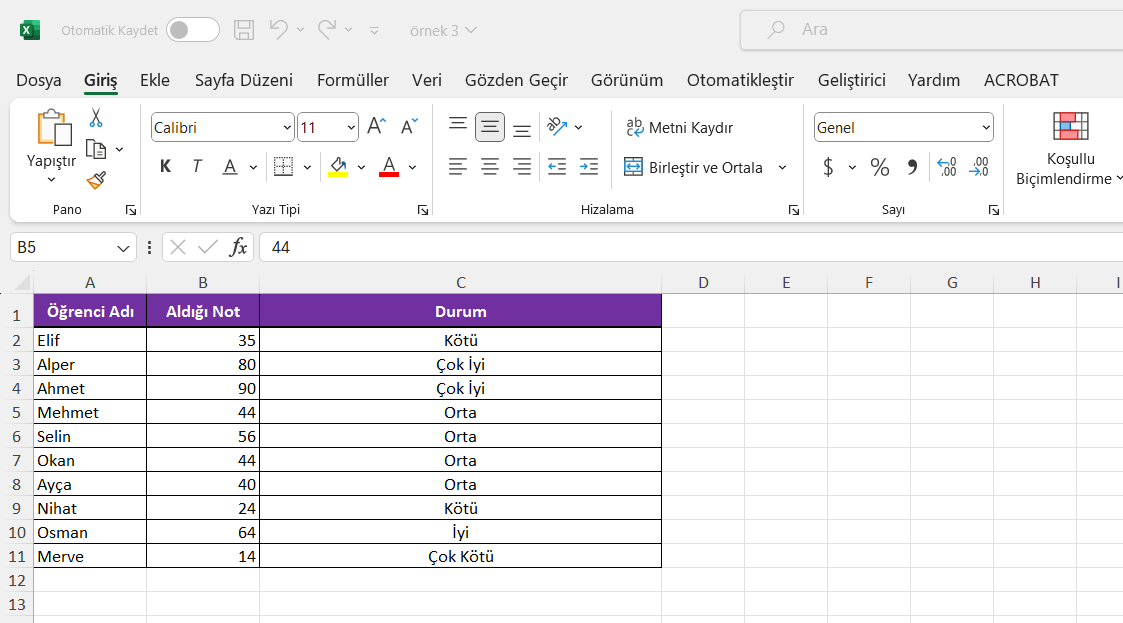1123x623 pixels.
Task: Switch to the ACROBAT tab
Action: [1021, 80]
